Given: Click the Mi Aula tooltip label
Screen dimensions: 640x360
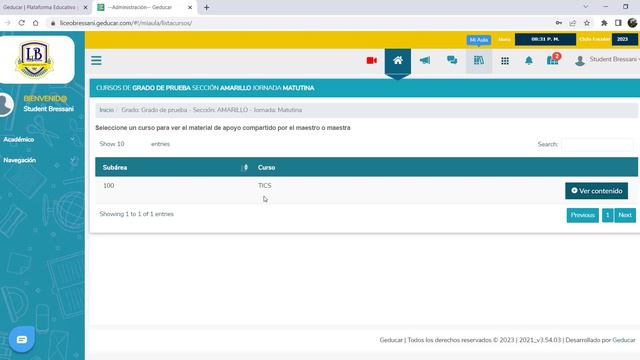Looking at the screenshot, I should click(x=479, y=40).
